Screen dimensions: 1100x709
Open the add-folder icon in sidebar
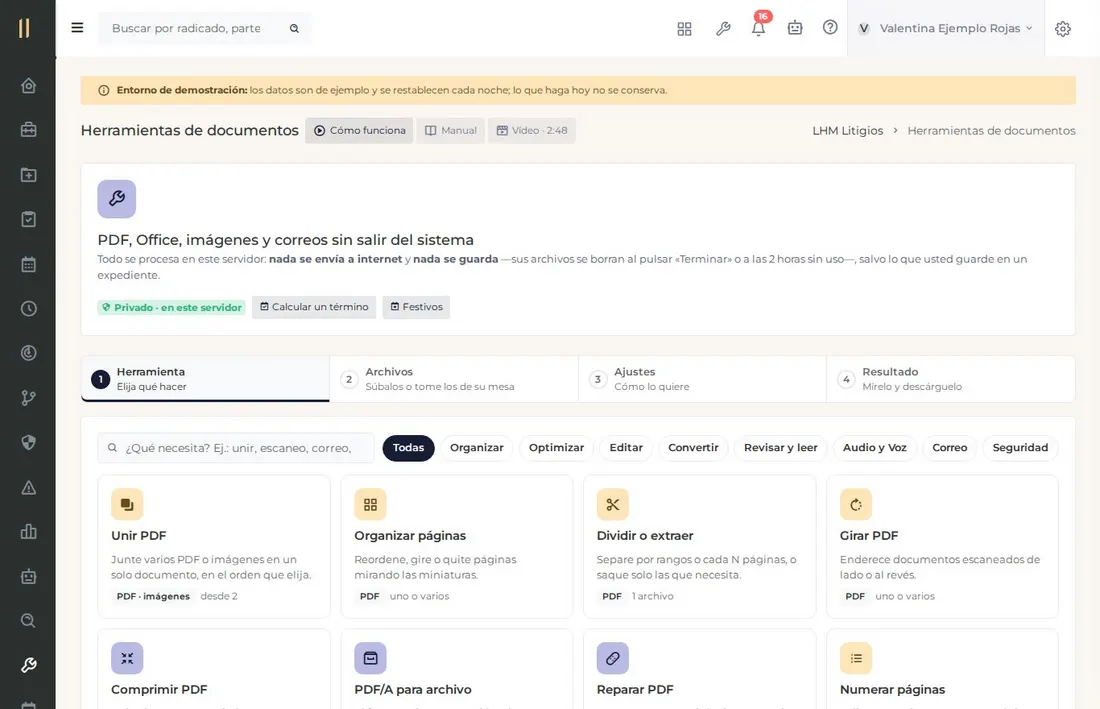28,175
